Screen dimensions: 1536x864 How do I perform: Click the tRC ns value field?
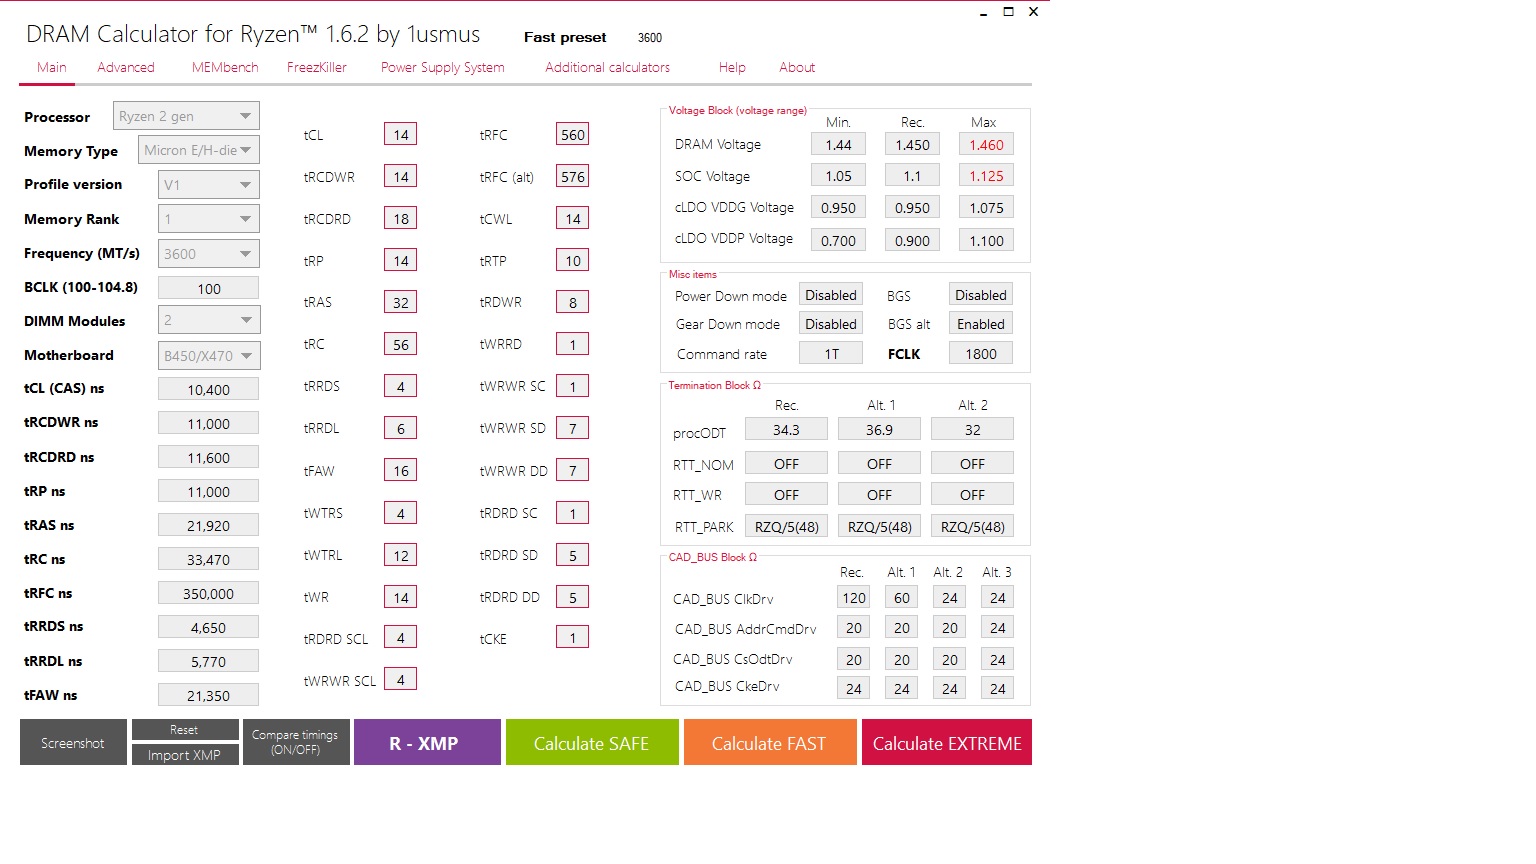click(x=209, y=559)
